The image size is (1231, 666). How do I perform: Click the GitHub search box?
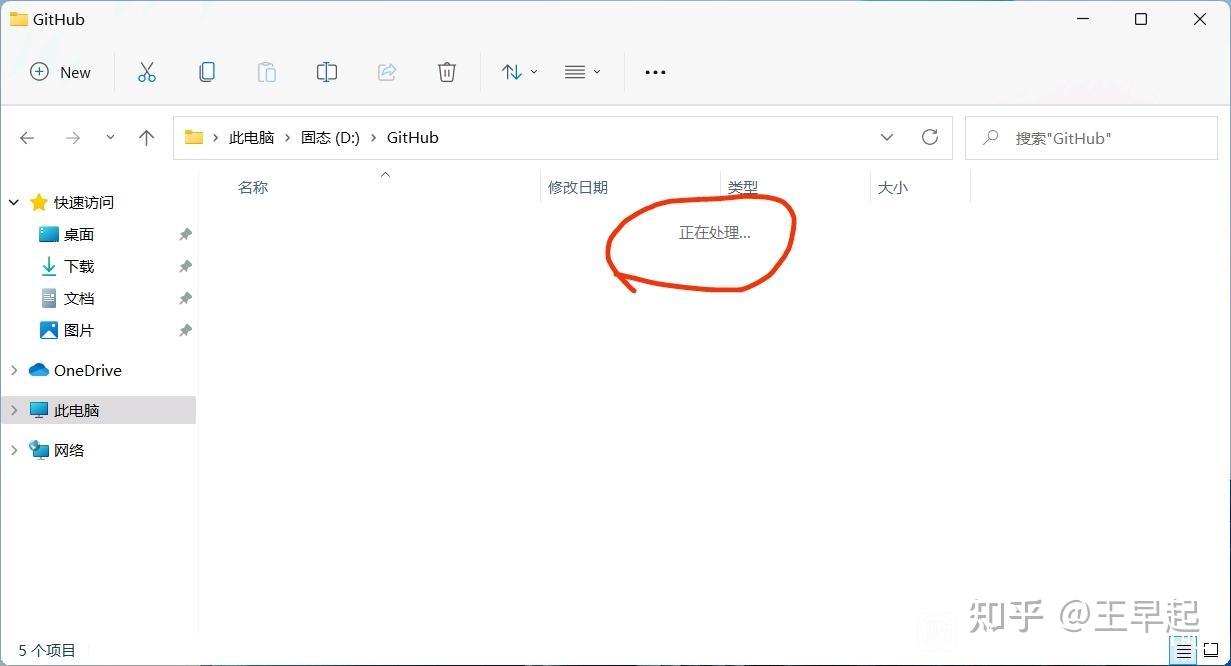point(1090,137)
